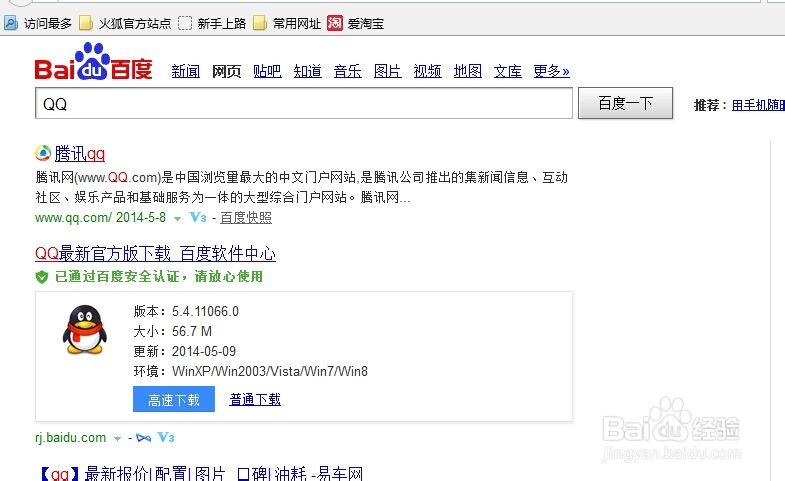
Task: Click the blue fish icon beside rj.baidu.com
Action: [x=144, y=438]
